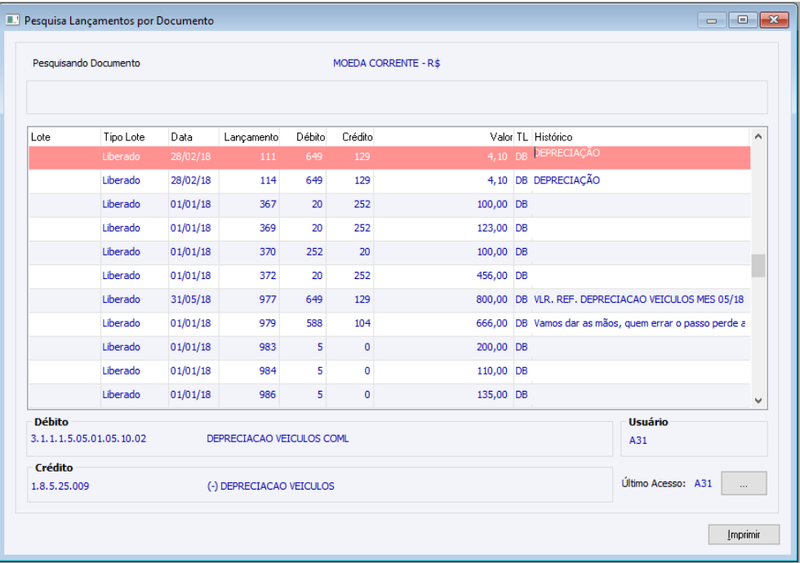Select the row with Lançamento 372
The width and height of the screenshot is (800, 563).
tap(389, 276)
